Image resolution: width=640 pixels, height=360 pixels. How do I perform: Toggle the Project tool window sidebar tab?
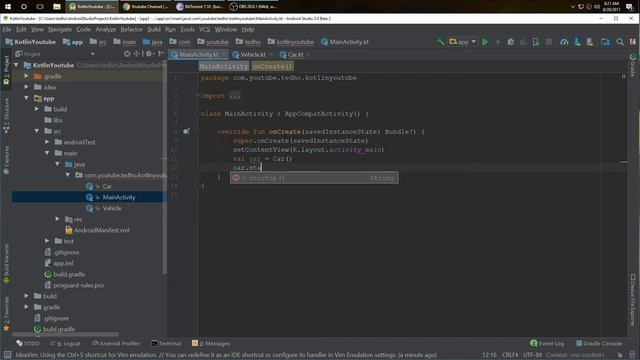tap(6, 70)
